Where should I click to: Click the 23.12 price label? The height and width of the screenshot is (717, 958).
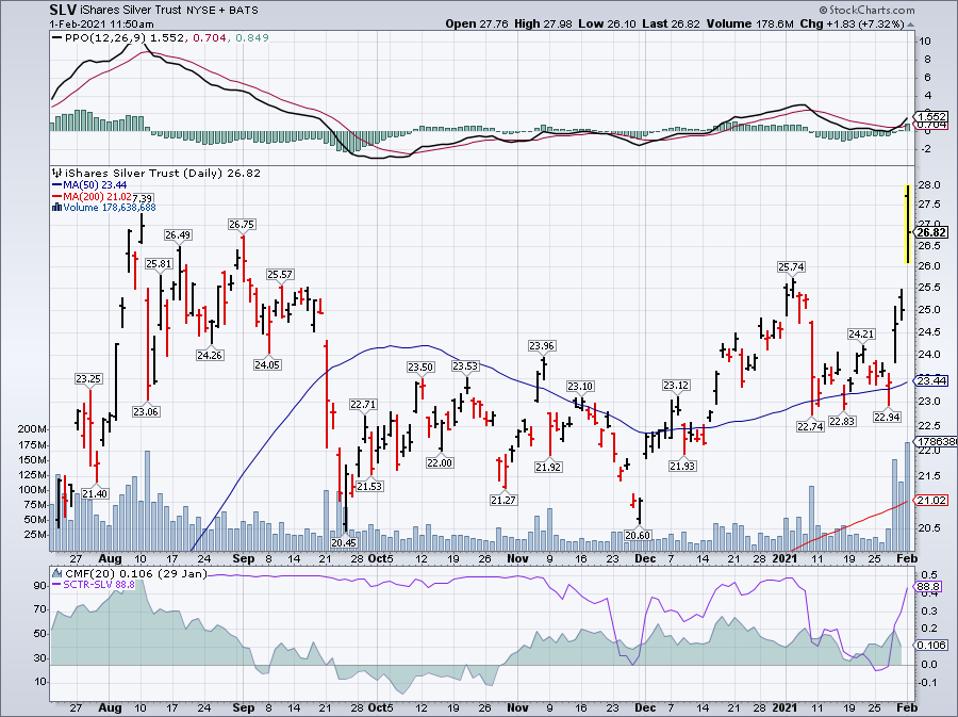[x=676, y=385]
